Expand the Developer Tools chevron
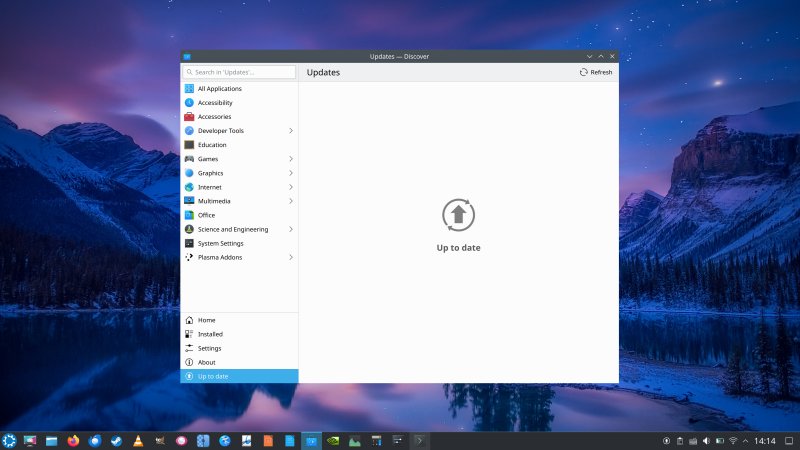 click(x=291, y=131)
